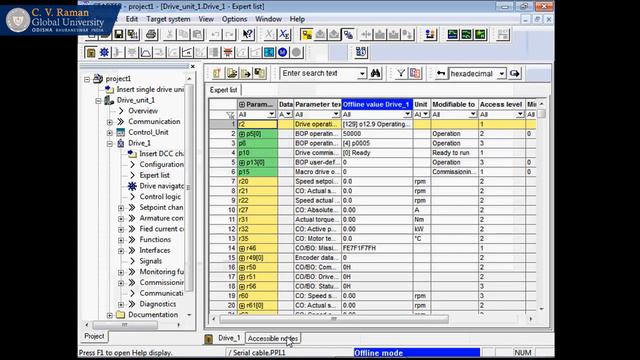Click the Disconnect from target system icon
Image resolution: width=640 pixels, height=360 pixels.
(348, 34)
